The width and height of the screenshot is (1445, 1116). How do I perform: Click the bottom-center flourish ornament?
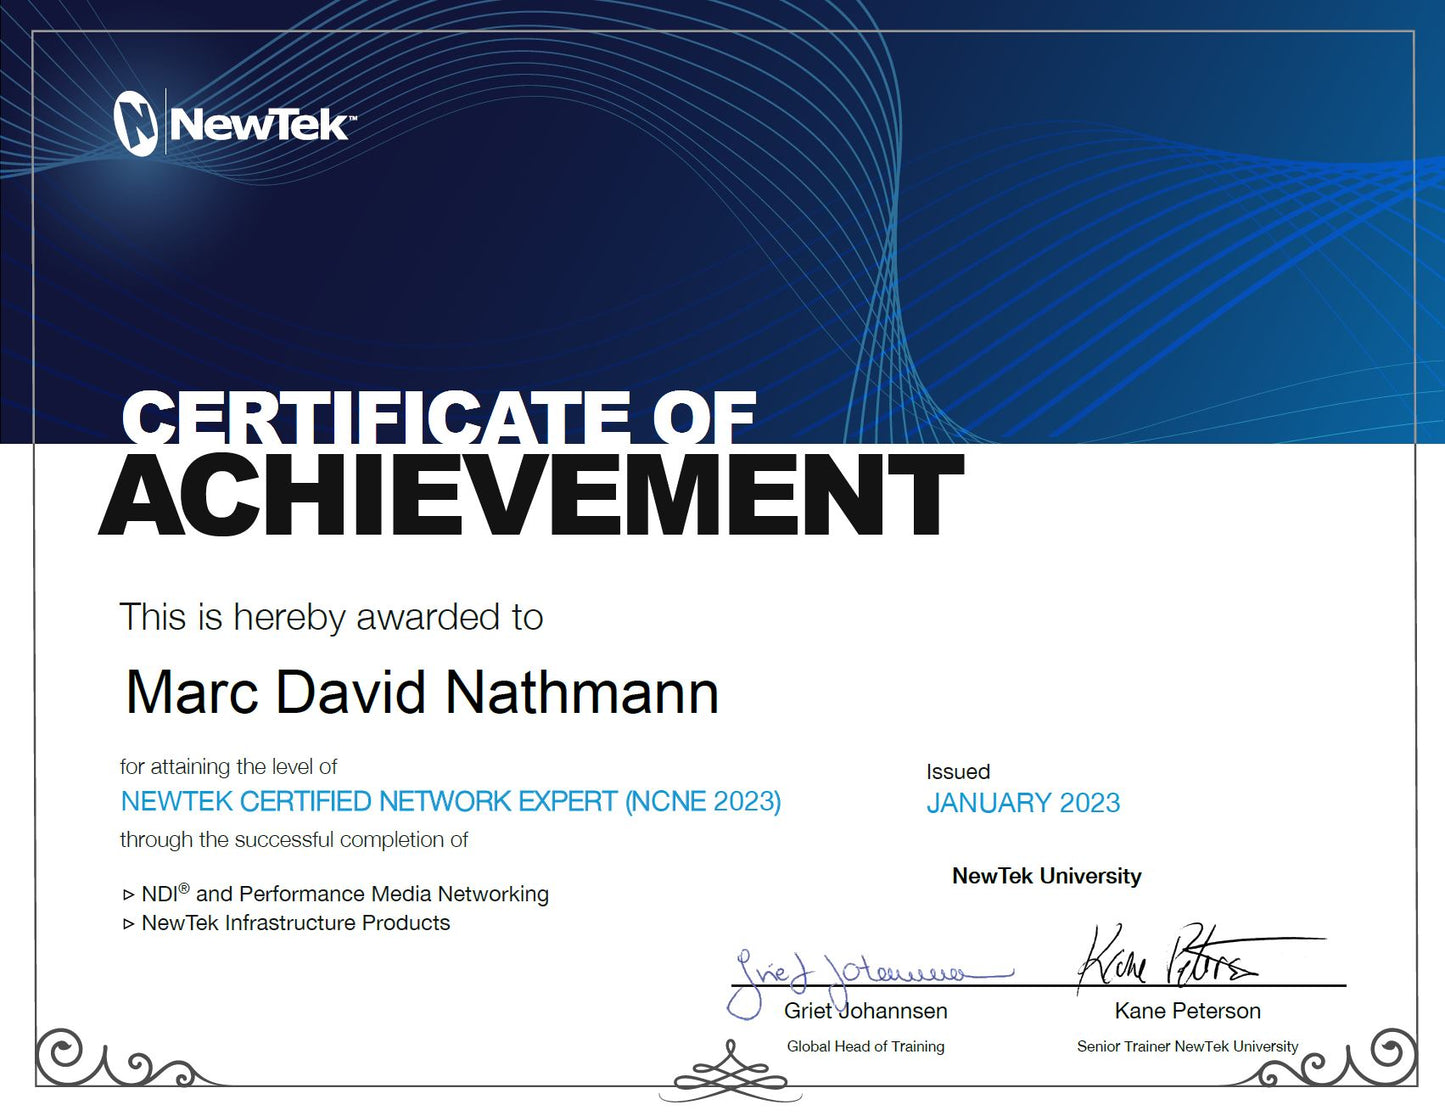[x=730, y=1074]
